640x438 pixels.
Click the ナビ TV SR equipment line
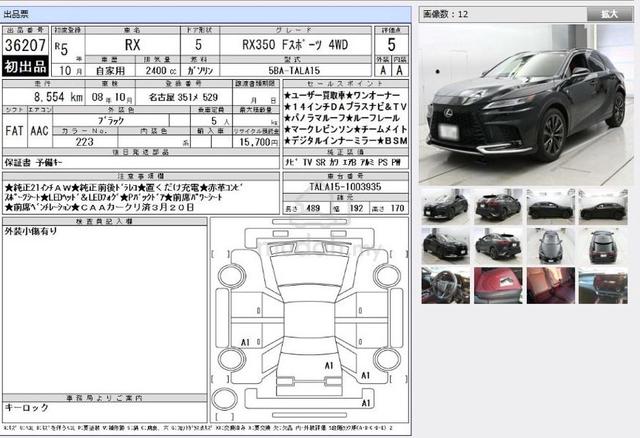pyautogui.click(x=342, y=162)
